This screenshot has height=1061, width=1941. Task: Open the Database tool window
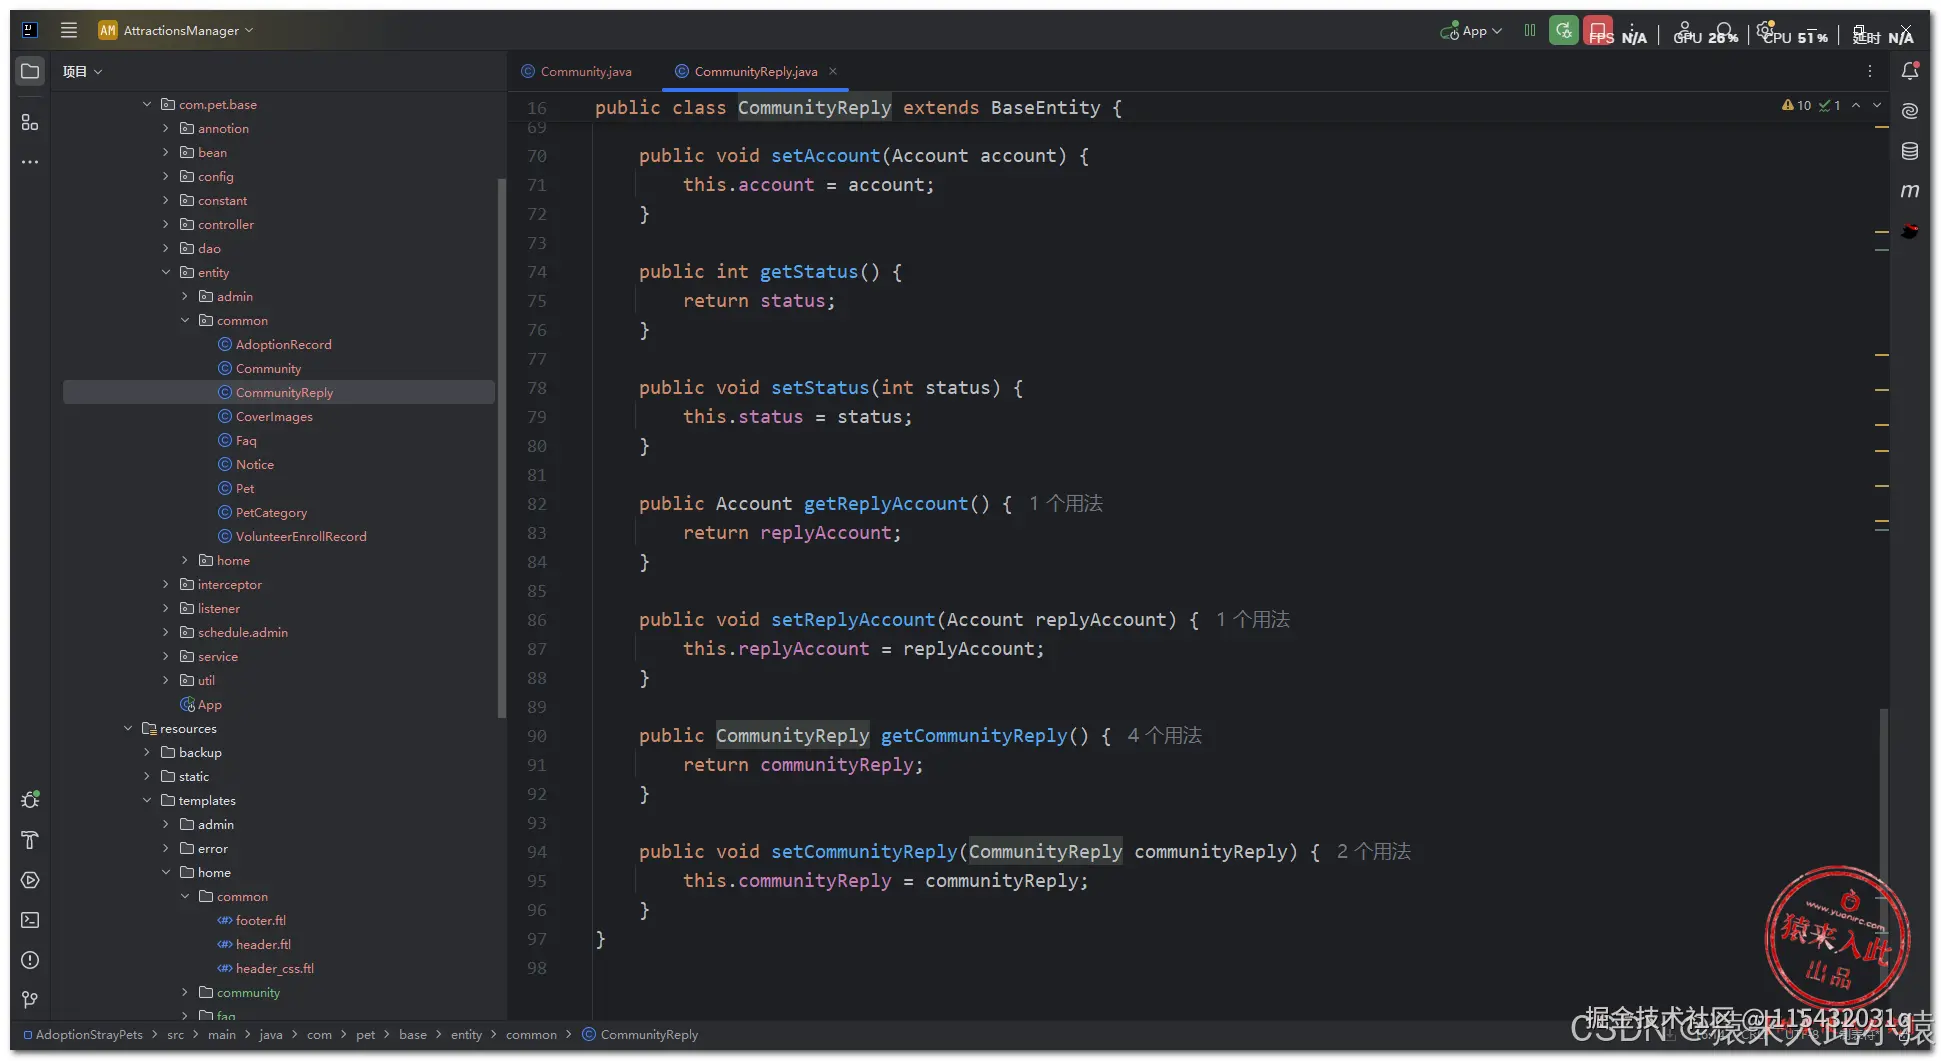1910,151
